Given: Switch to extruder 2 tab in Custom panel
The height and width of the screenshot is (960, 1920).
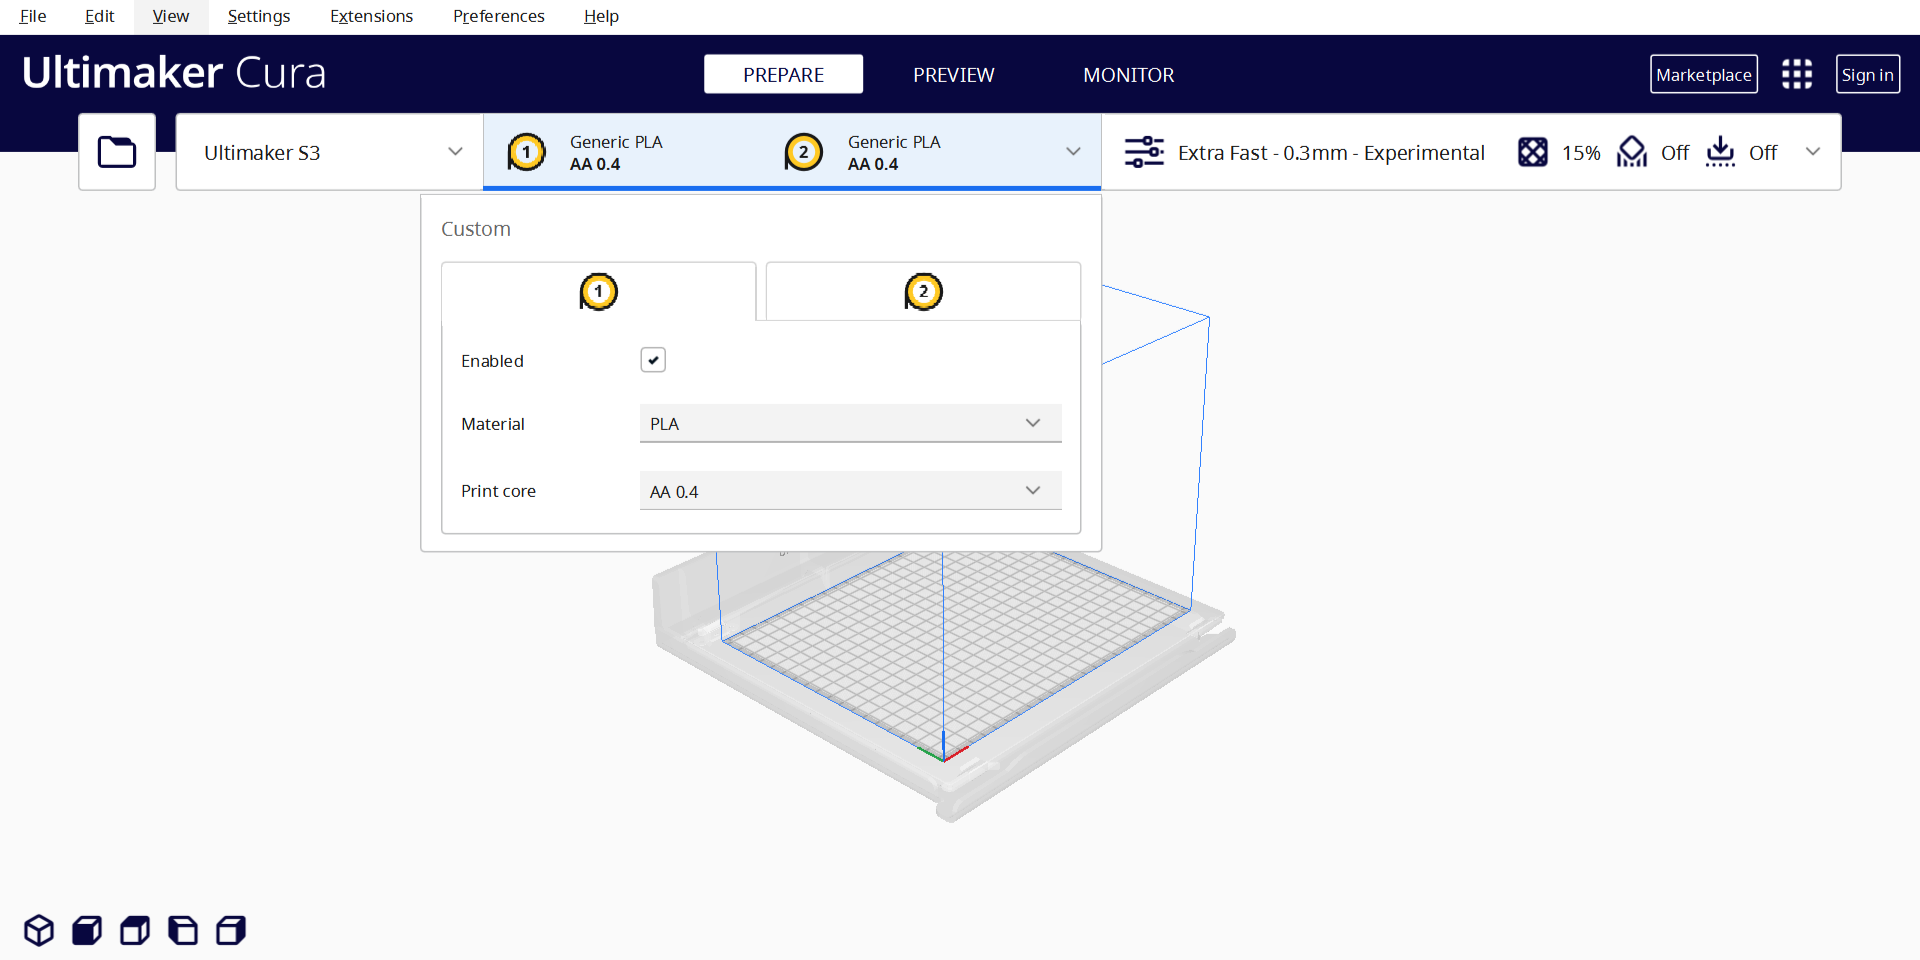Looking at the screenshot, I should coord(923,292).
